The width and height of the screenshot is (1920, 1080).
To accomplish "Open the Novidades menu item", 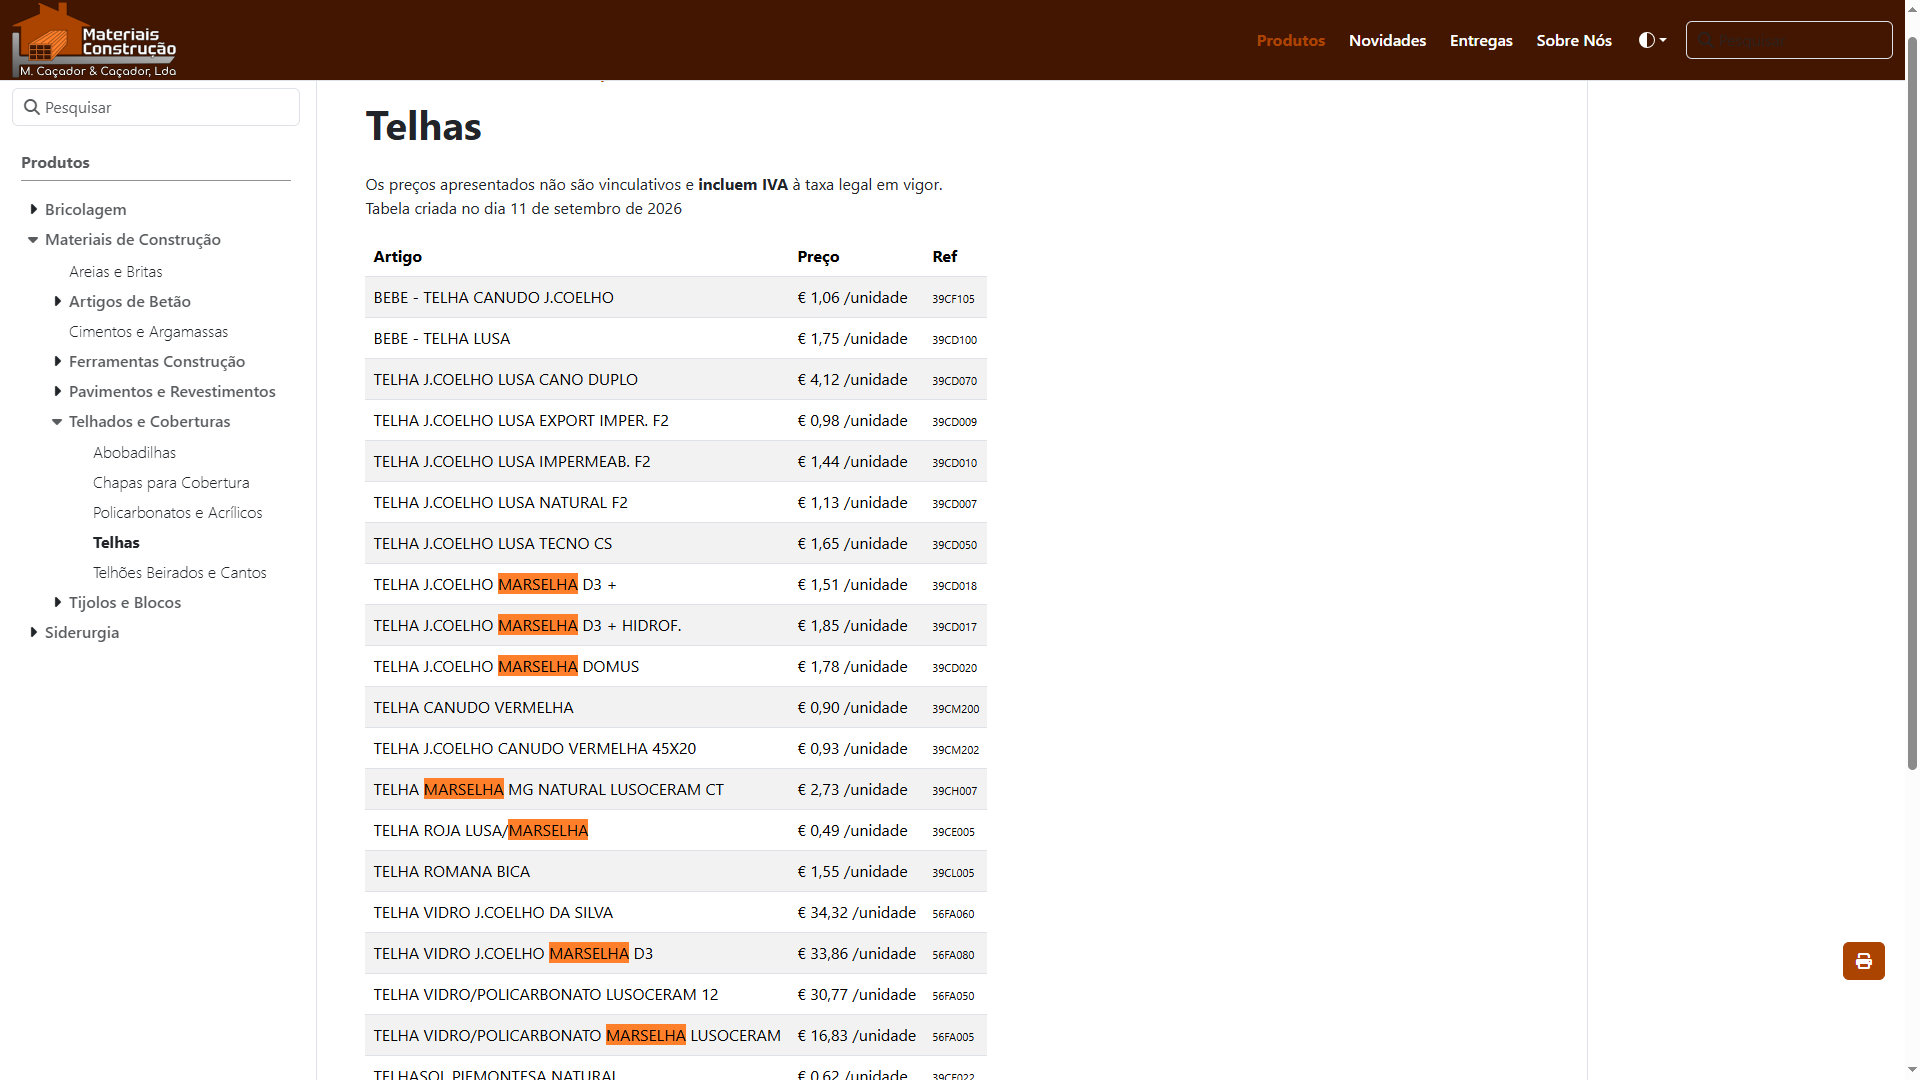I will tap(1387, 40).
